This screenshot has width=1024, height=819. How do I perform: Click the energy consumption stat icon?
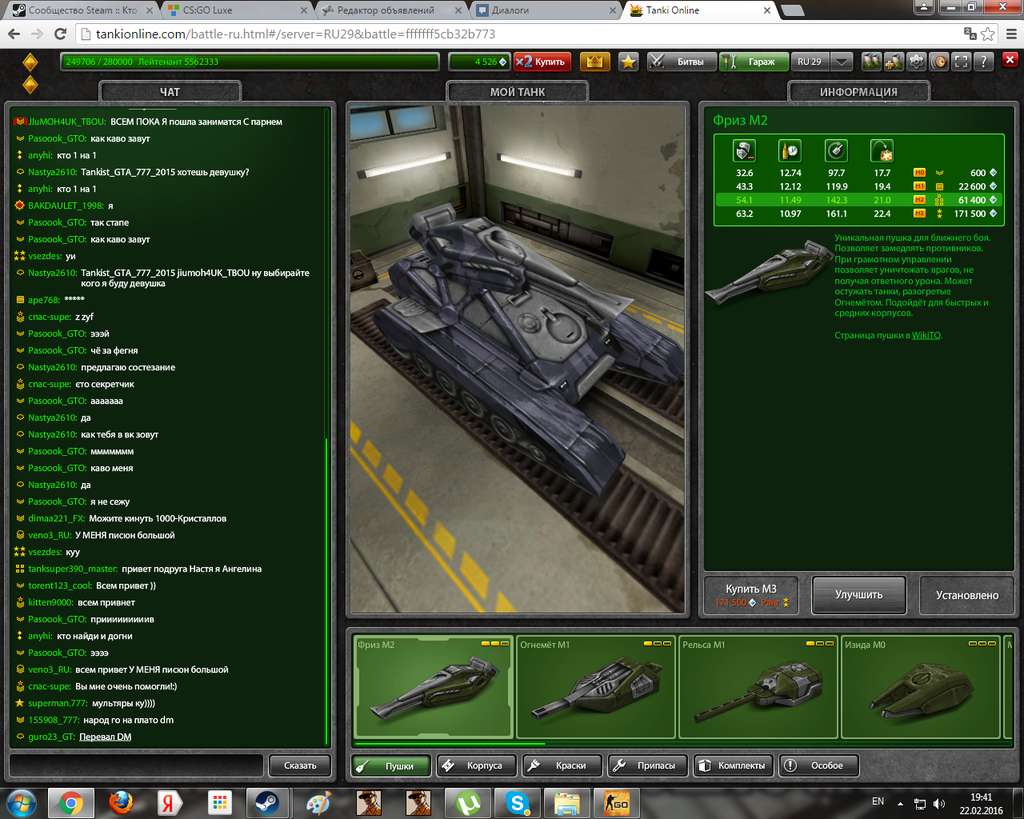[x=790, y=151]
